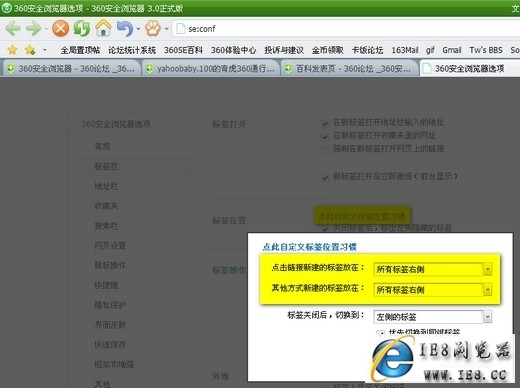
Task: Open dropdown next to Undo arrow
Action: tap(138, 29)
